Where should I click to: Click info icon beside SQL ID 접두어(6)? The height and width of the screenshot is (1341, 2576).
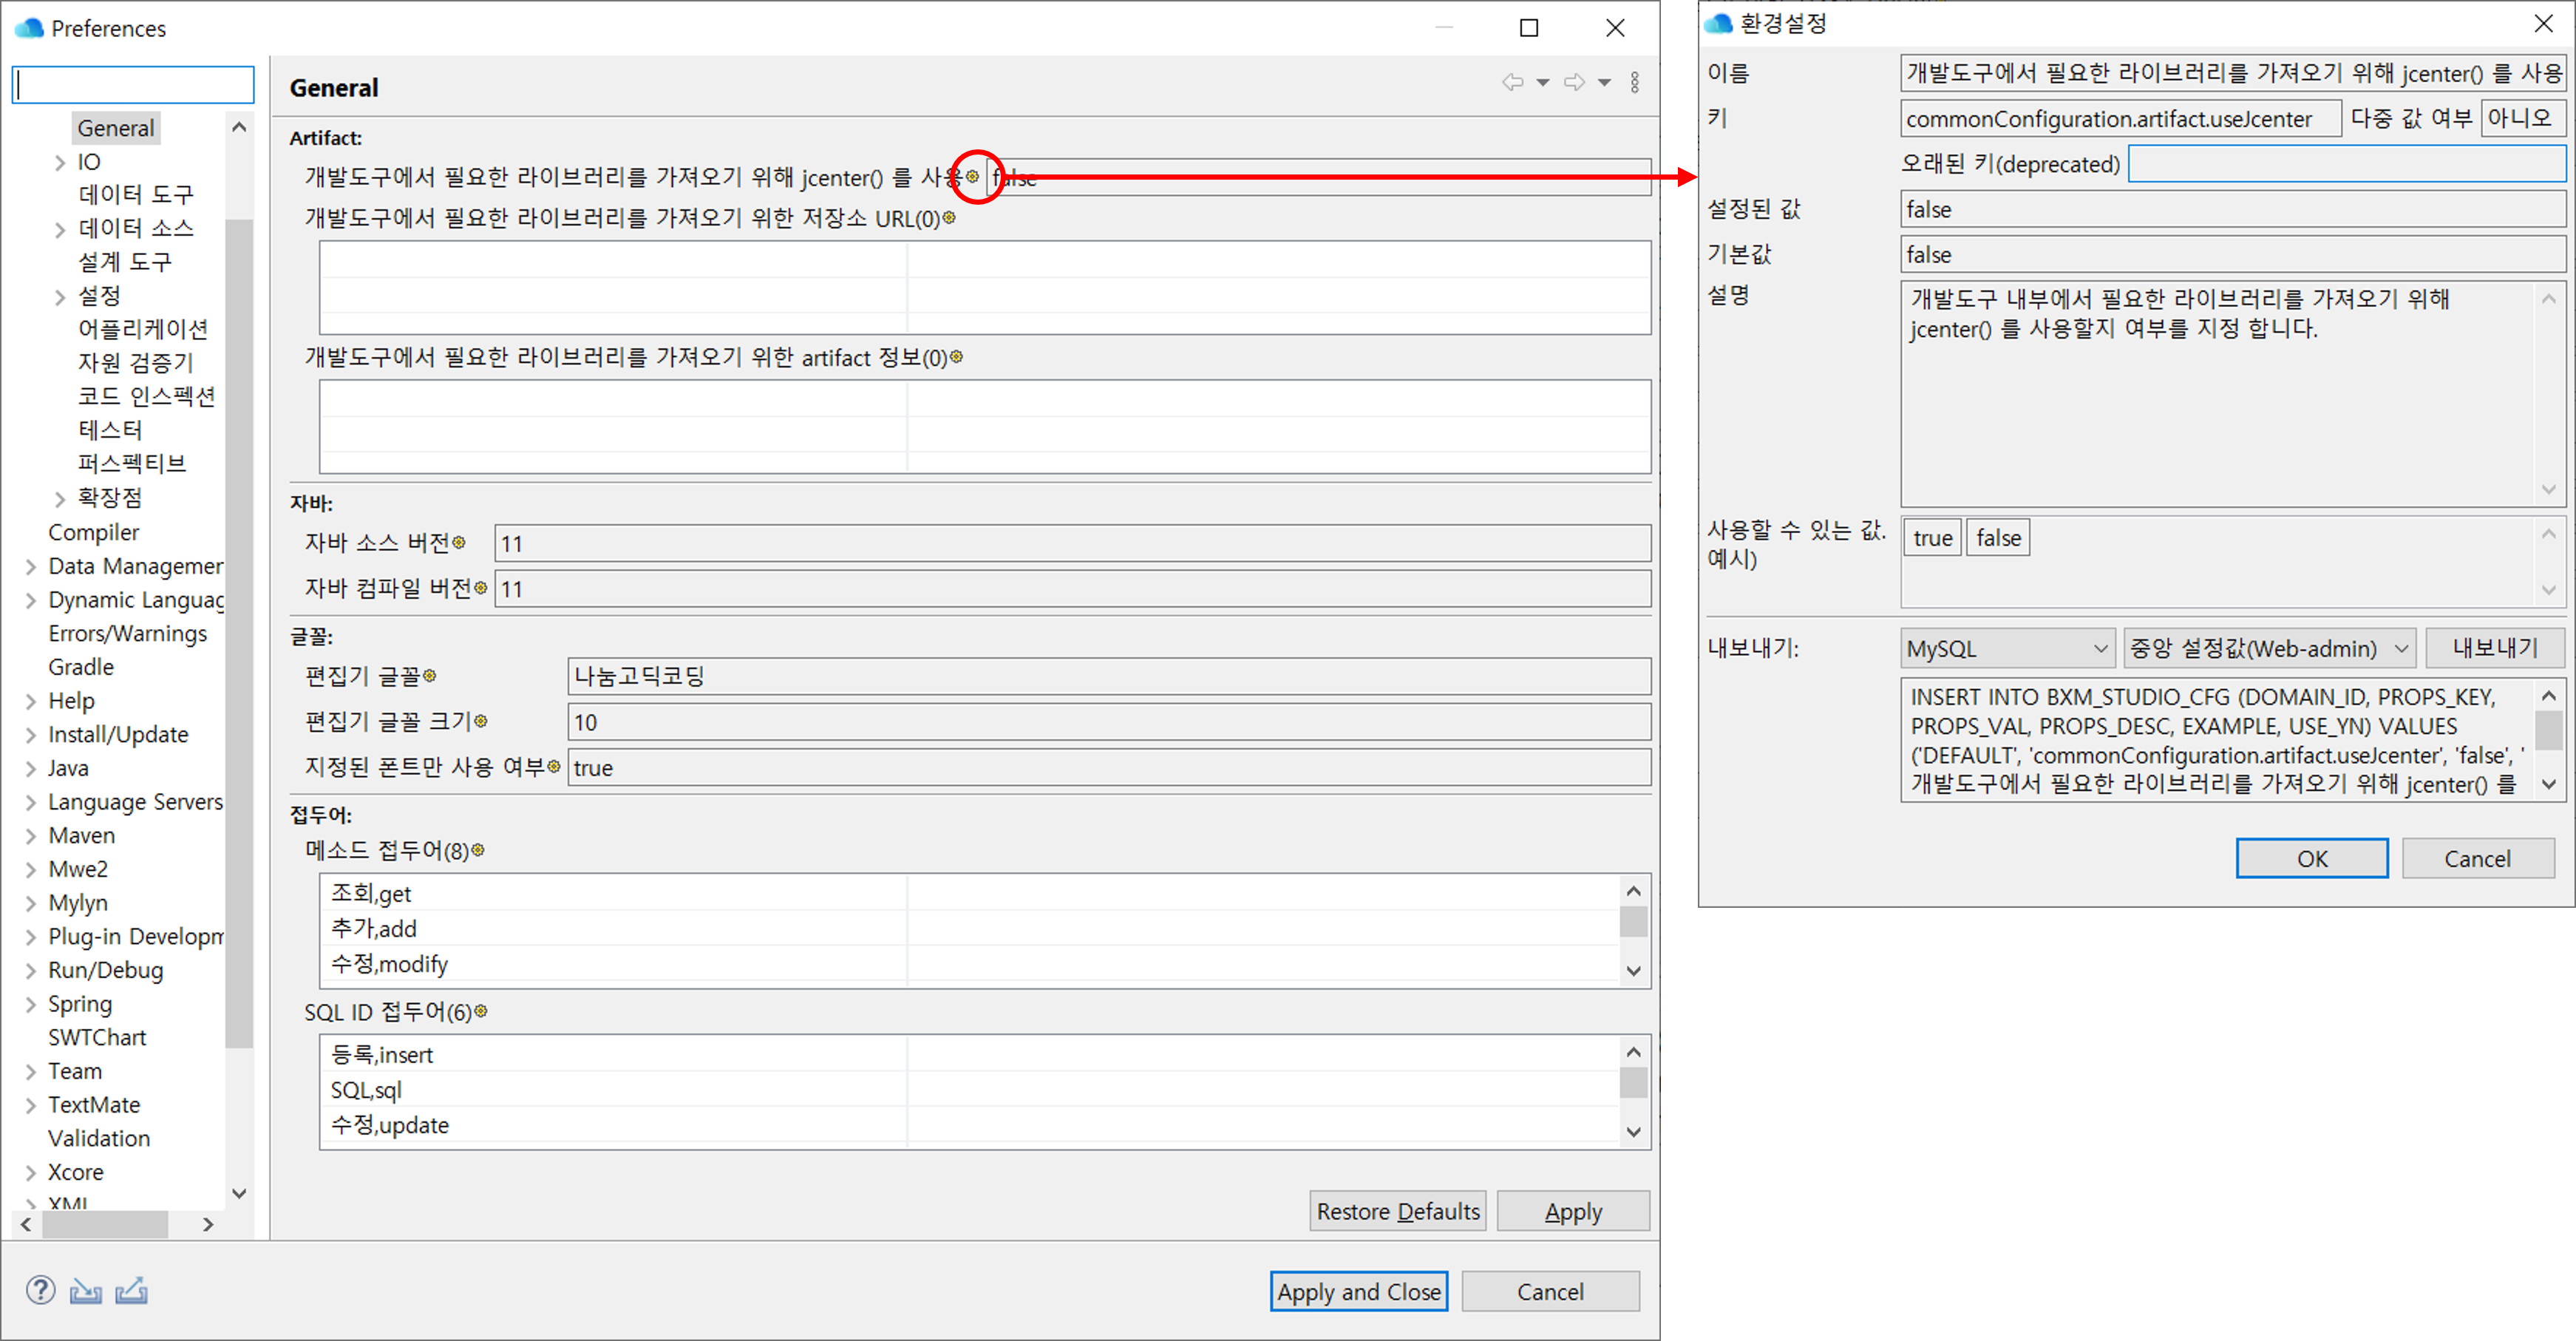pos(481,1011)
